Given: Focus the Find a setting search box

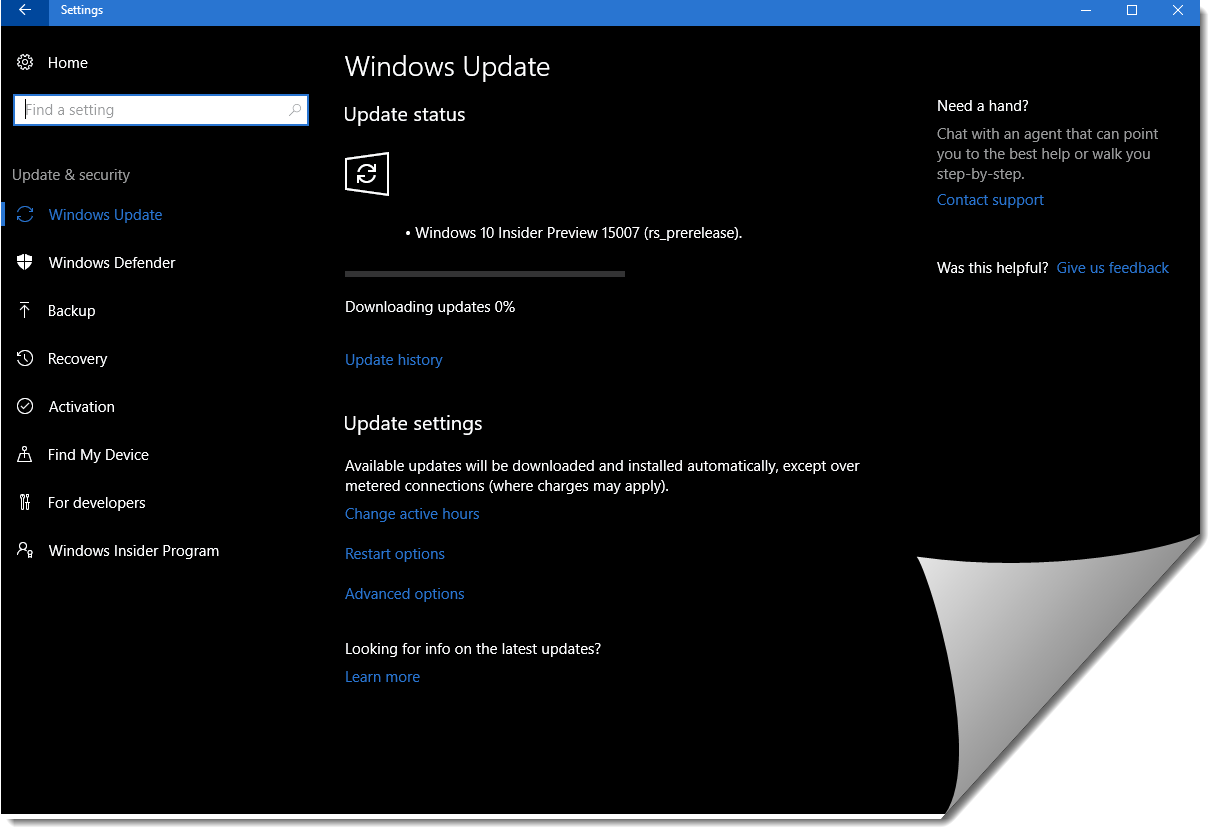Looking at the screenshot, I should 161,110.
